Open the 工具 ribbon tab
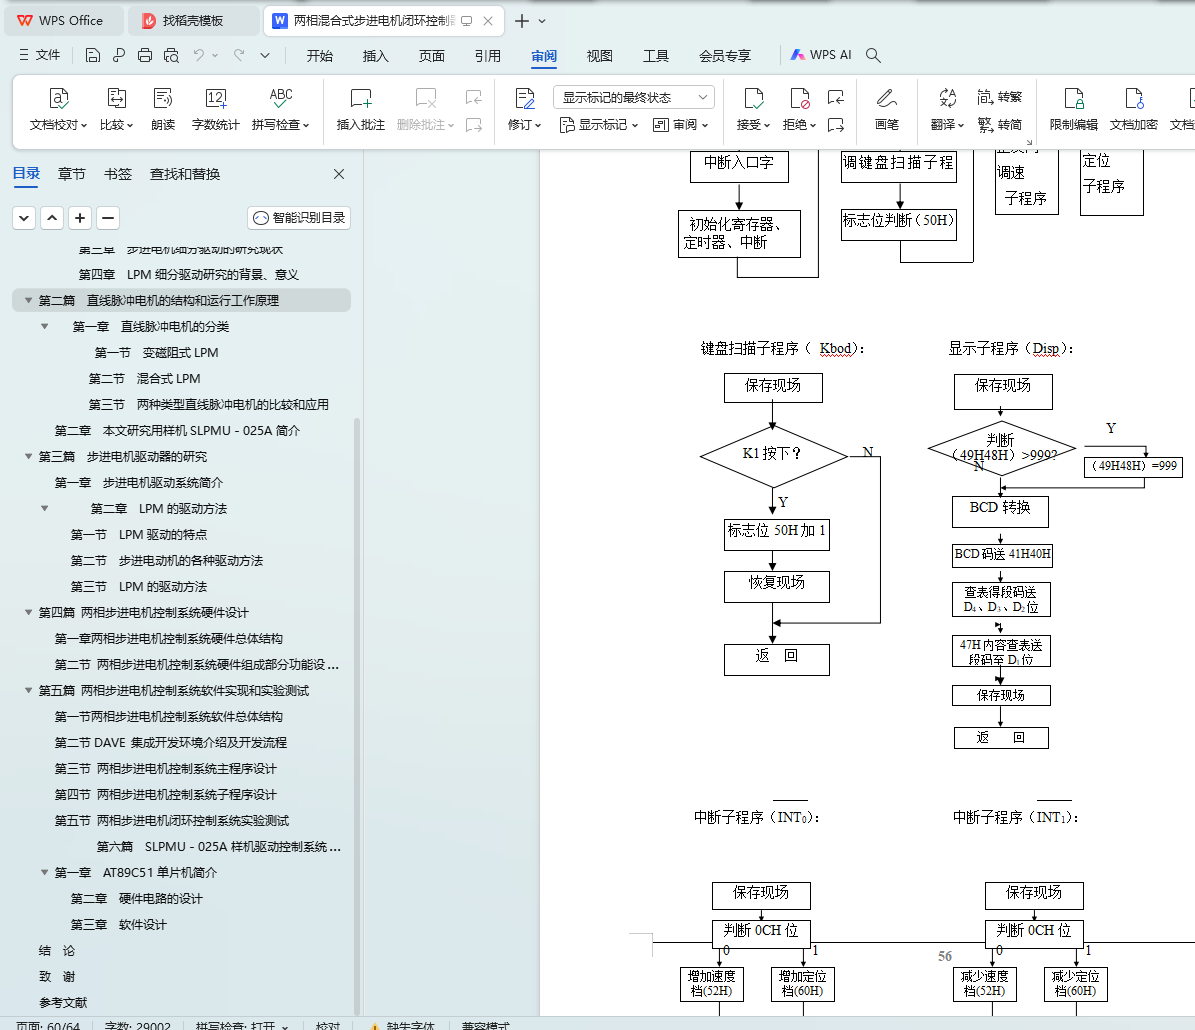The width and height of the screenshot is (1195, 1030). (x=655, y=56)
